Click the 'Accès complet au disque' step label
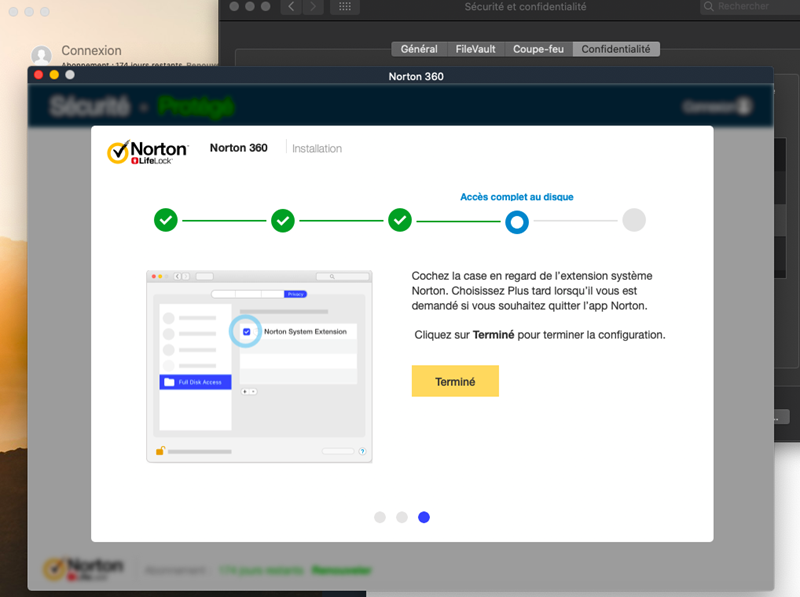The height and width of the screenshot is (597, 800). pos(517,197)
